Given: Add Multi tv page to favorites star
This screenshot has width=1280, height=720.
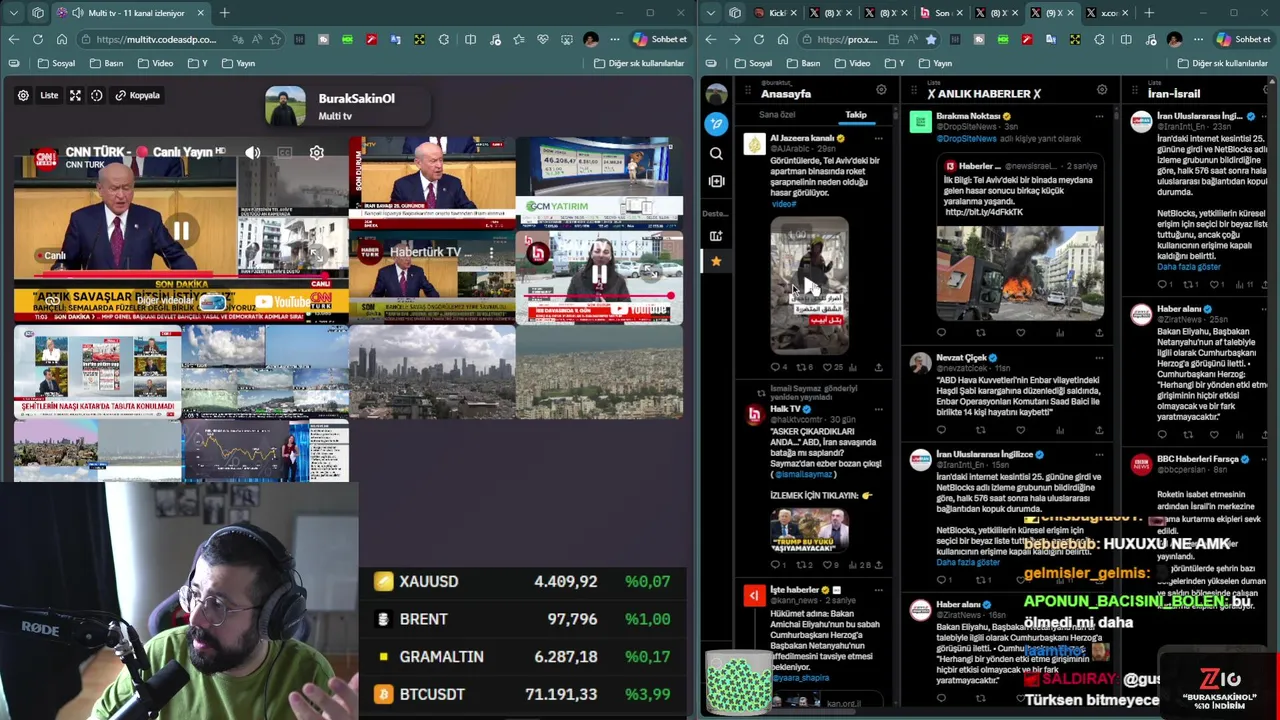Looking at the screenshot, I should click(275, 39).
